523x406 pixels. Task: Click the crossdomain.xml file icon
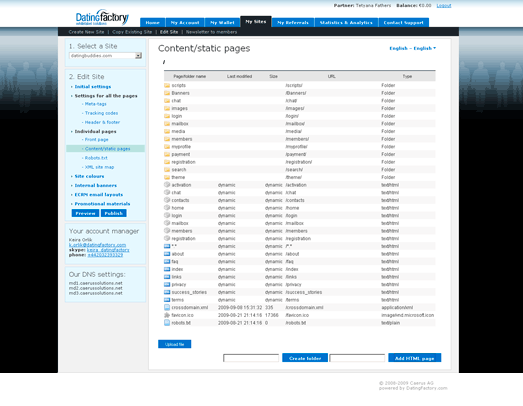pos(167,307)
